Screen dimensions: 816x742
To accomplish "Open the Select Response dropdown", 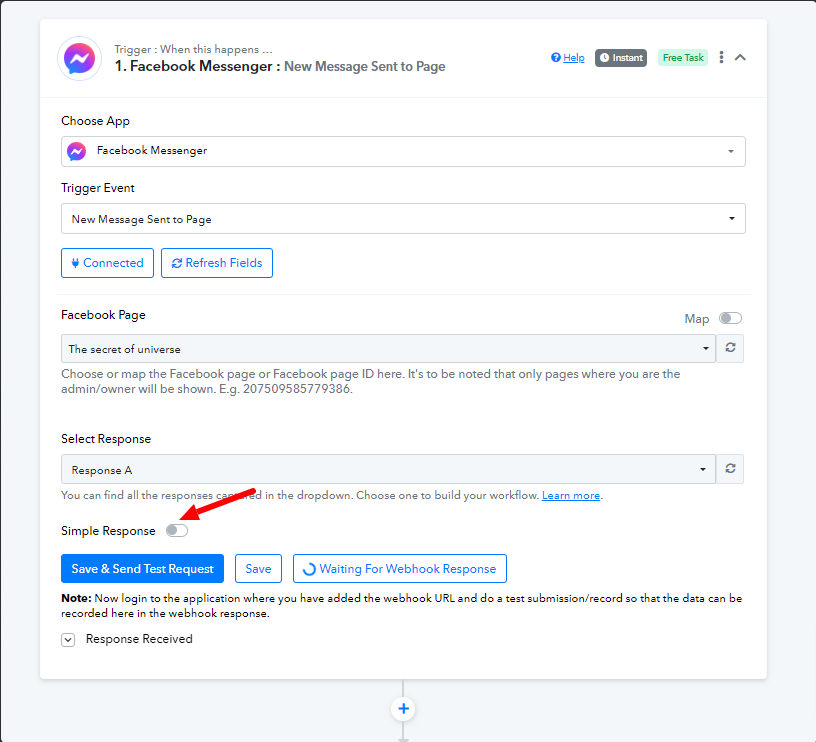I will (x=388, y=469).
